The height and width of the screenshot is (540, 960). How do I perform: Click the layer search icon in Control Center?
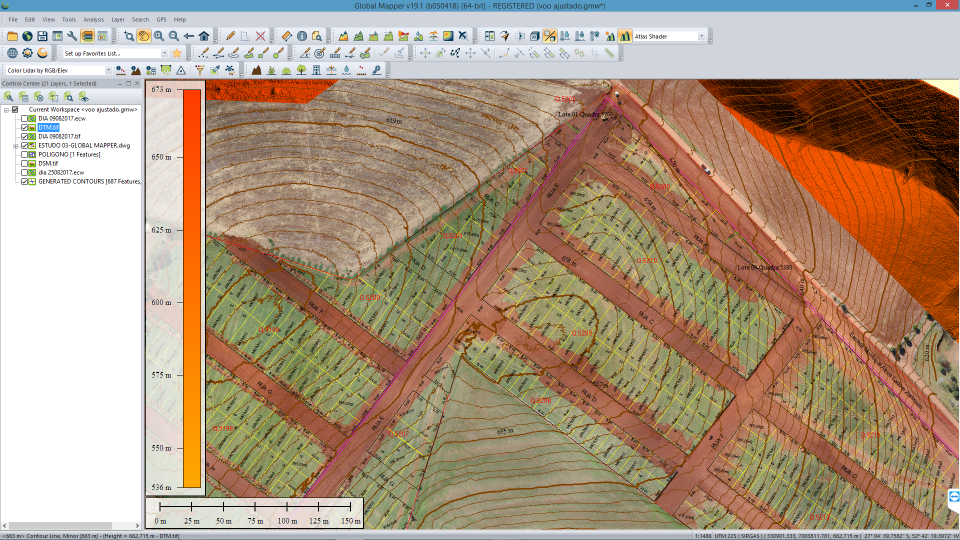point(68,96)
